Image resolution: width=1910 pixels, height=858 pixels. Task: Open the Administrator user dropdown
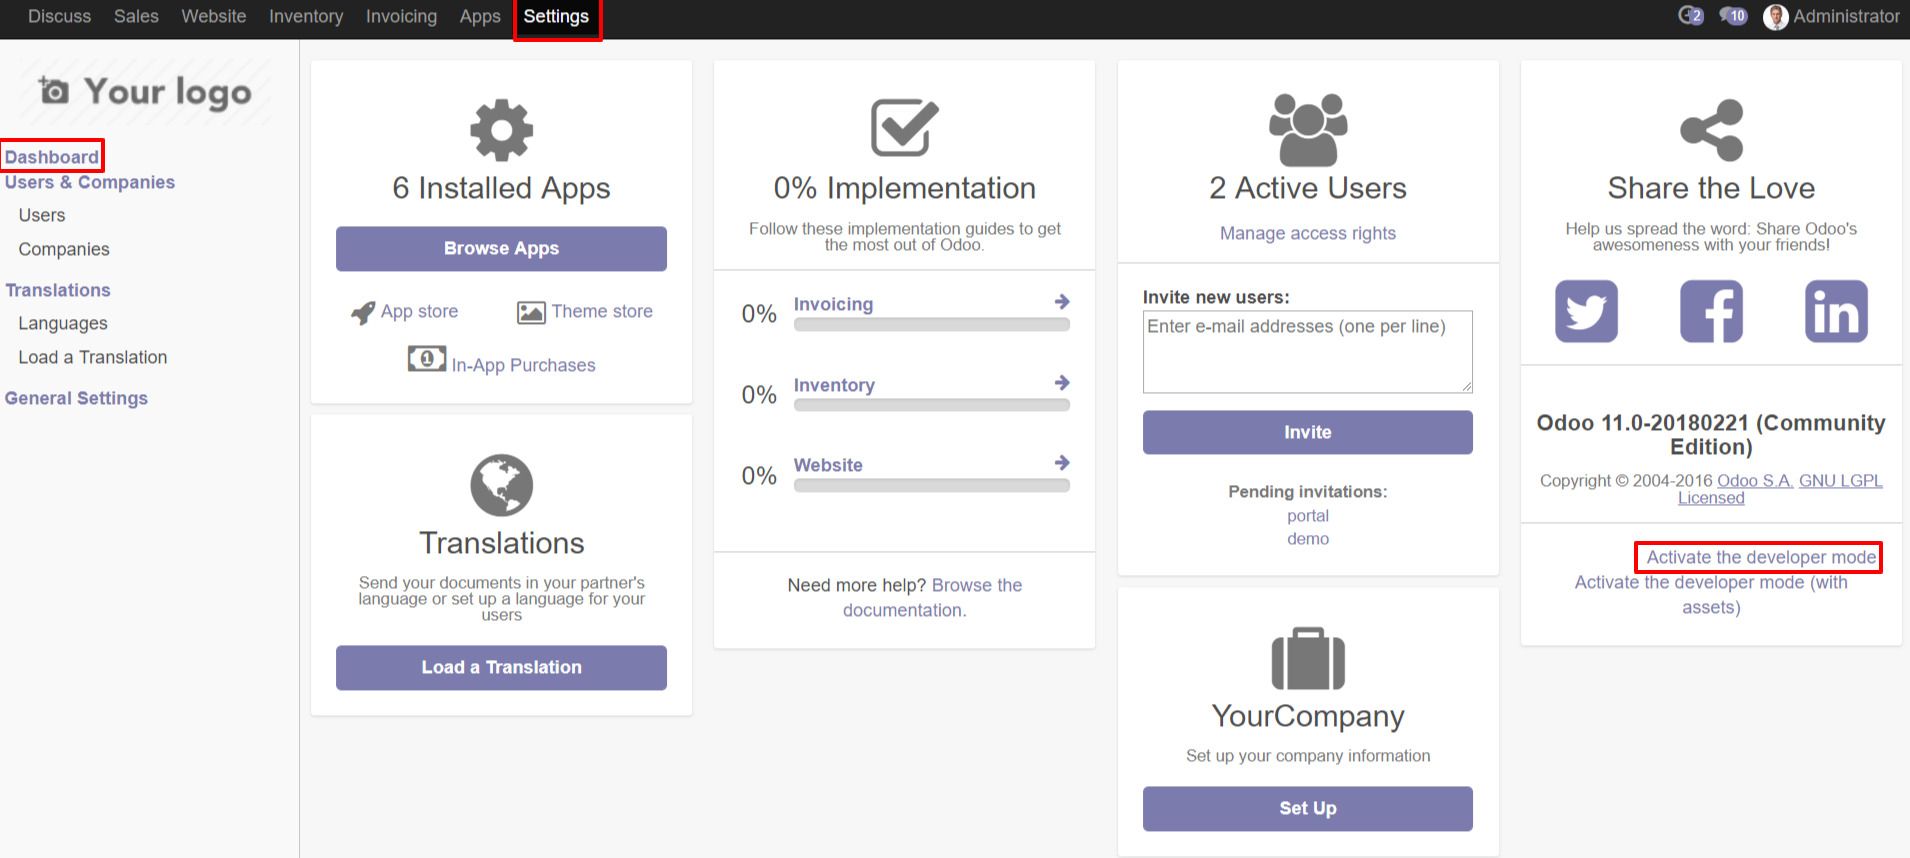[1831, 17]
